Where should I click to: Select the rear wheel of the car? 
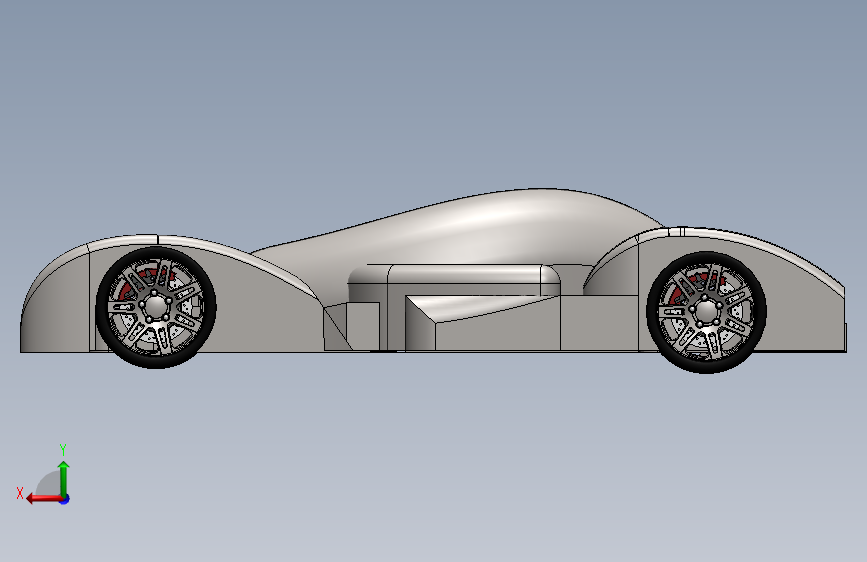(706, 312)
